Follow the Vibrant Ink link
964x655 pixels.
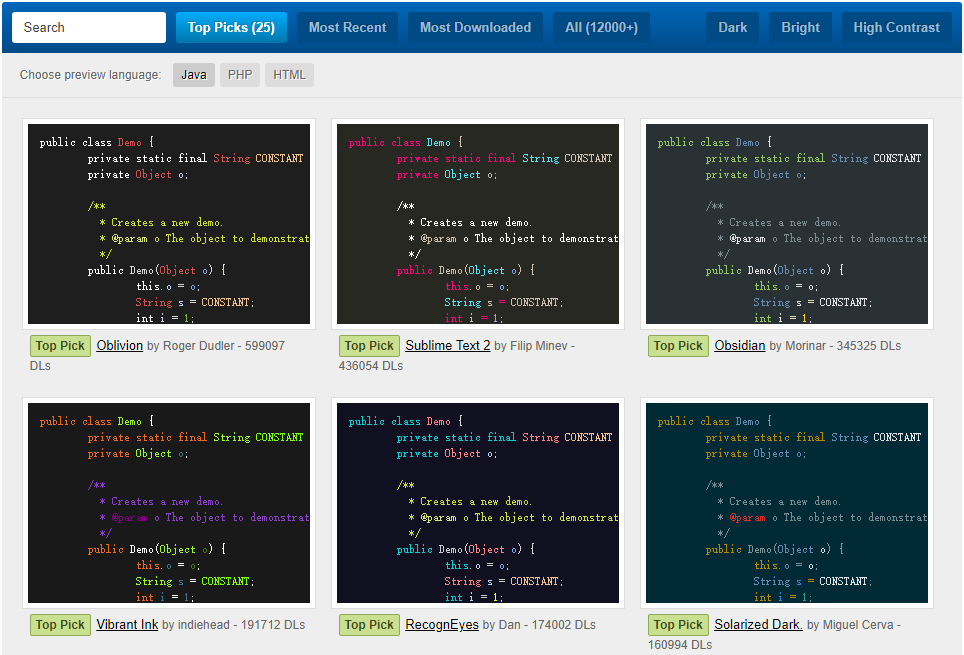click(x=127, y=625)
